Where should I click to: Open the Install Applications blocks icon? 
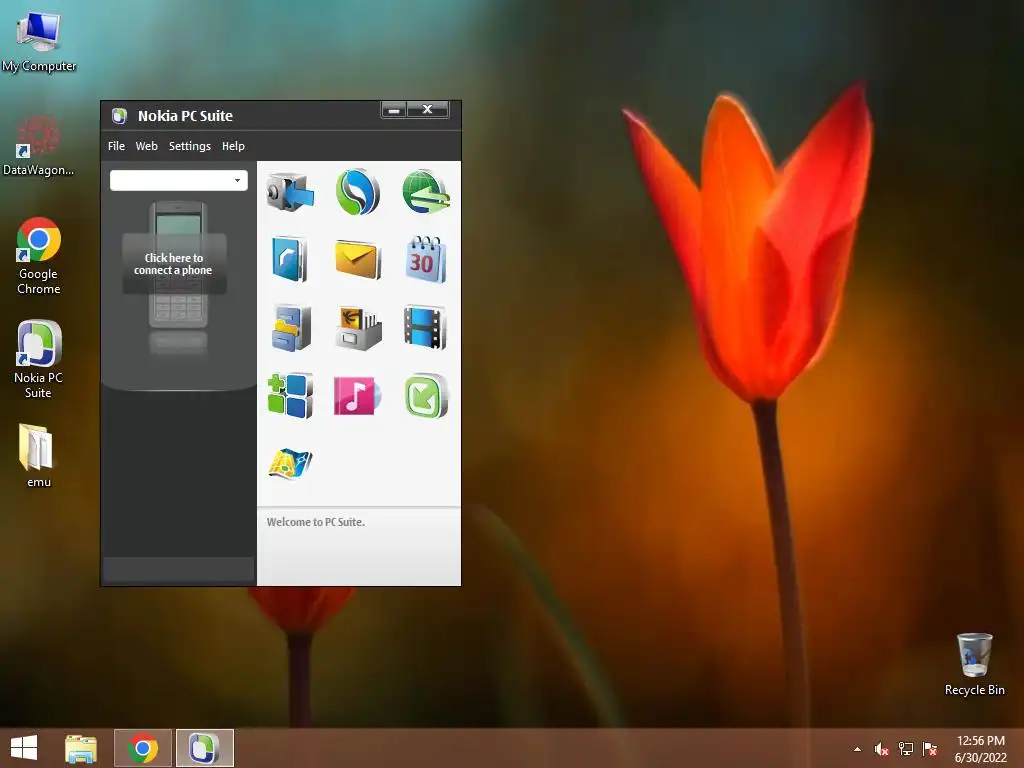coord(290,395)
